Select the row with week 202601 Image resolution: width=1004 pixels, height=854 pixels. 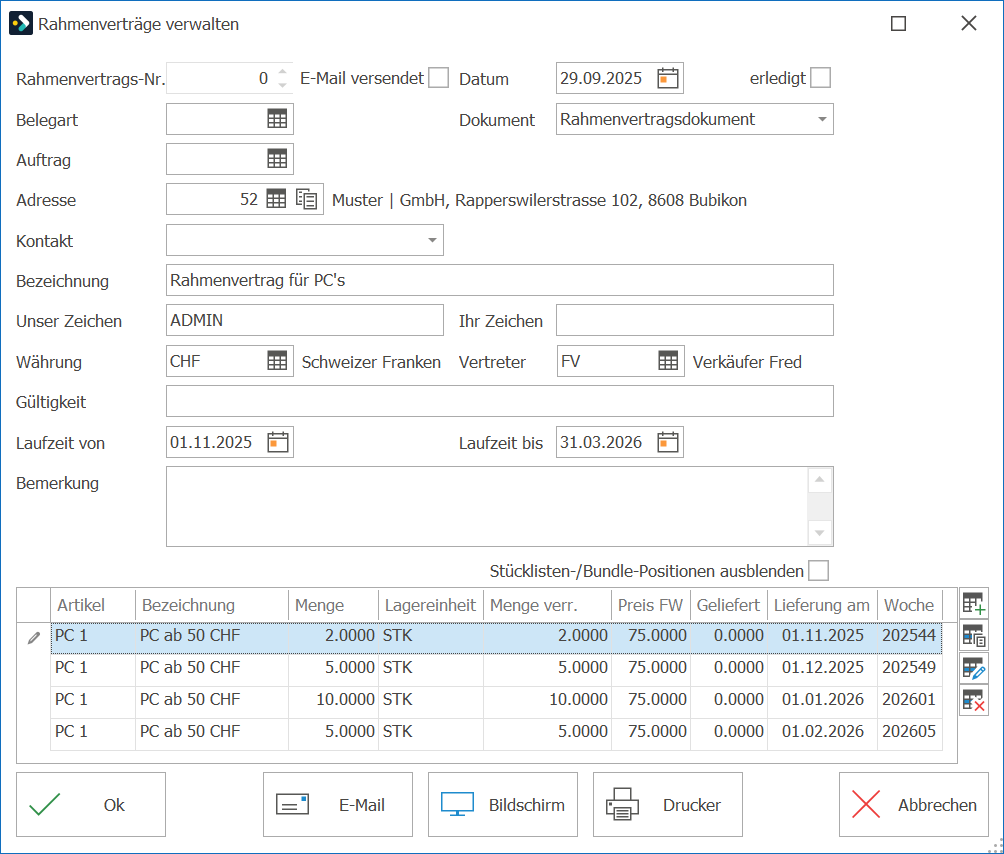[496, 700]
